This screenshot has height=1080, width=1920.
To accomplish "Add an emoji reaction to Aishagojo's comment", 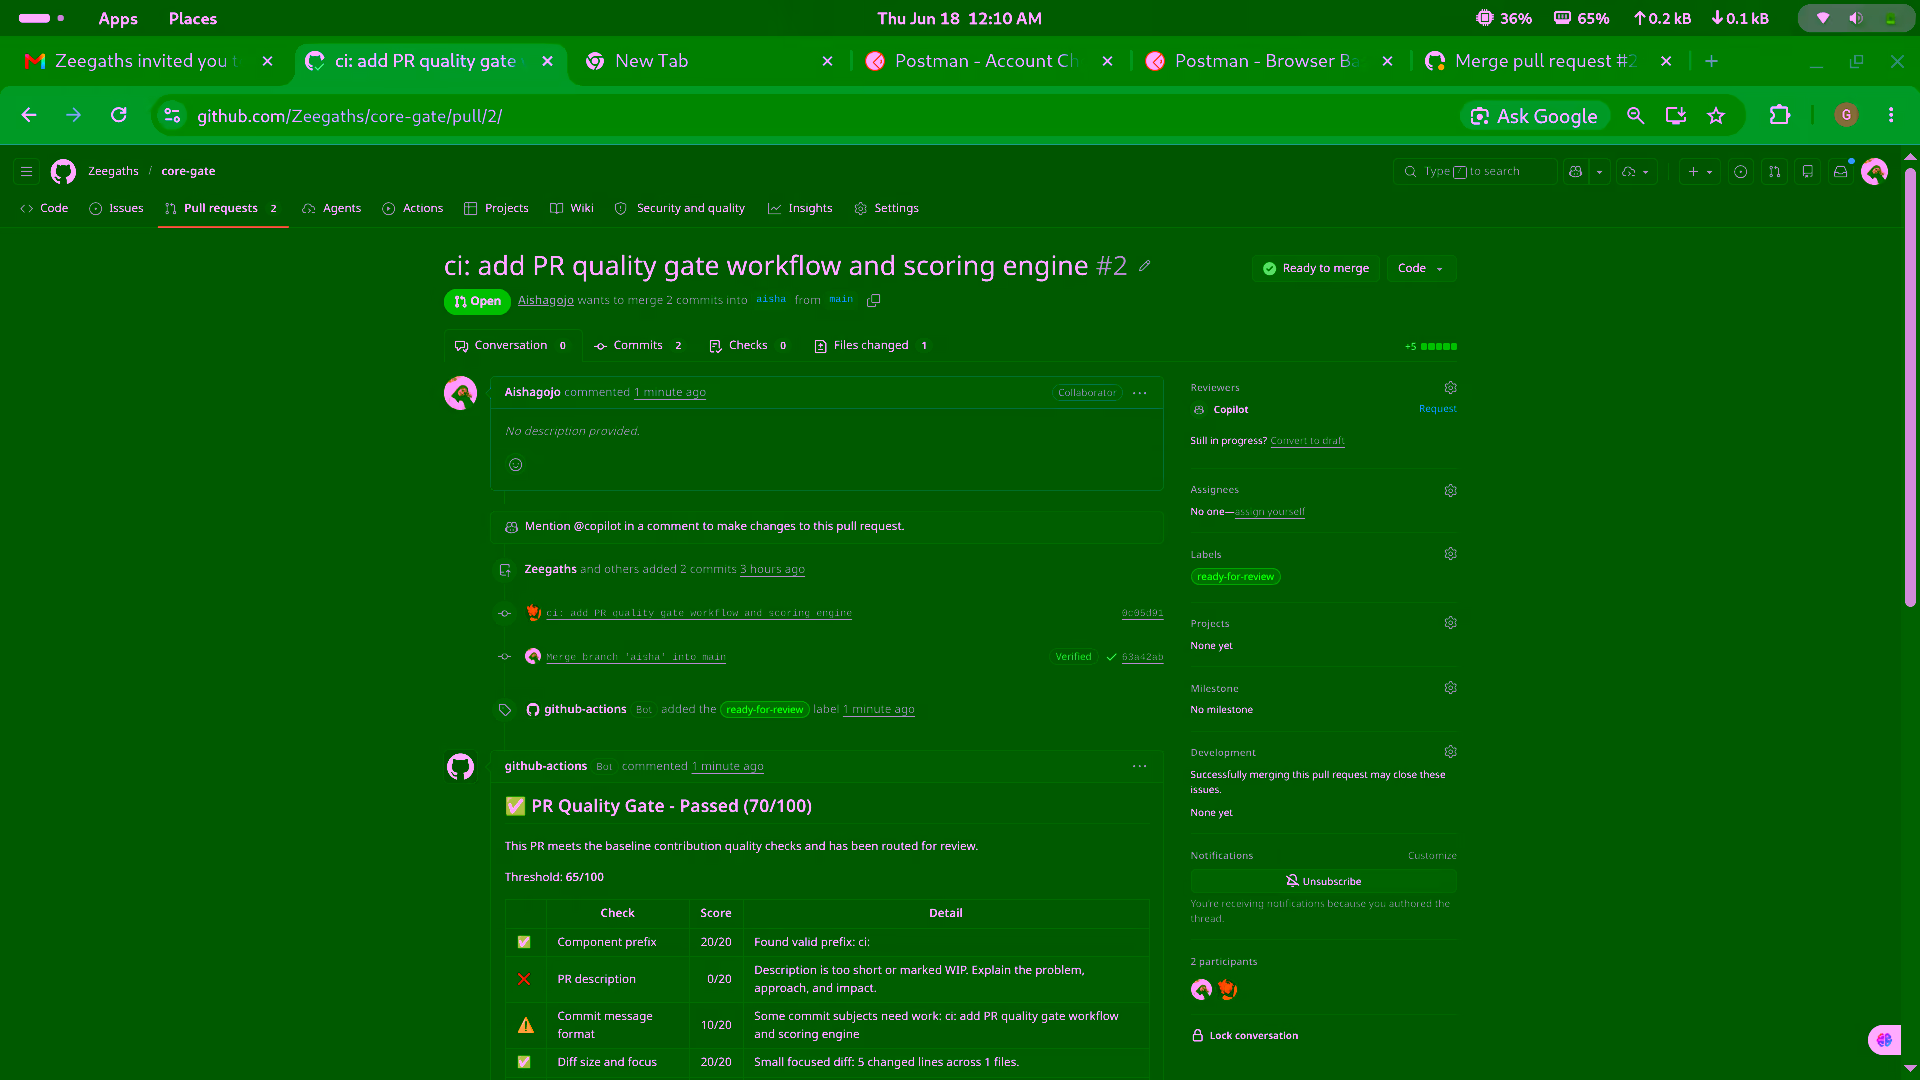I will pos(516,465).
